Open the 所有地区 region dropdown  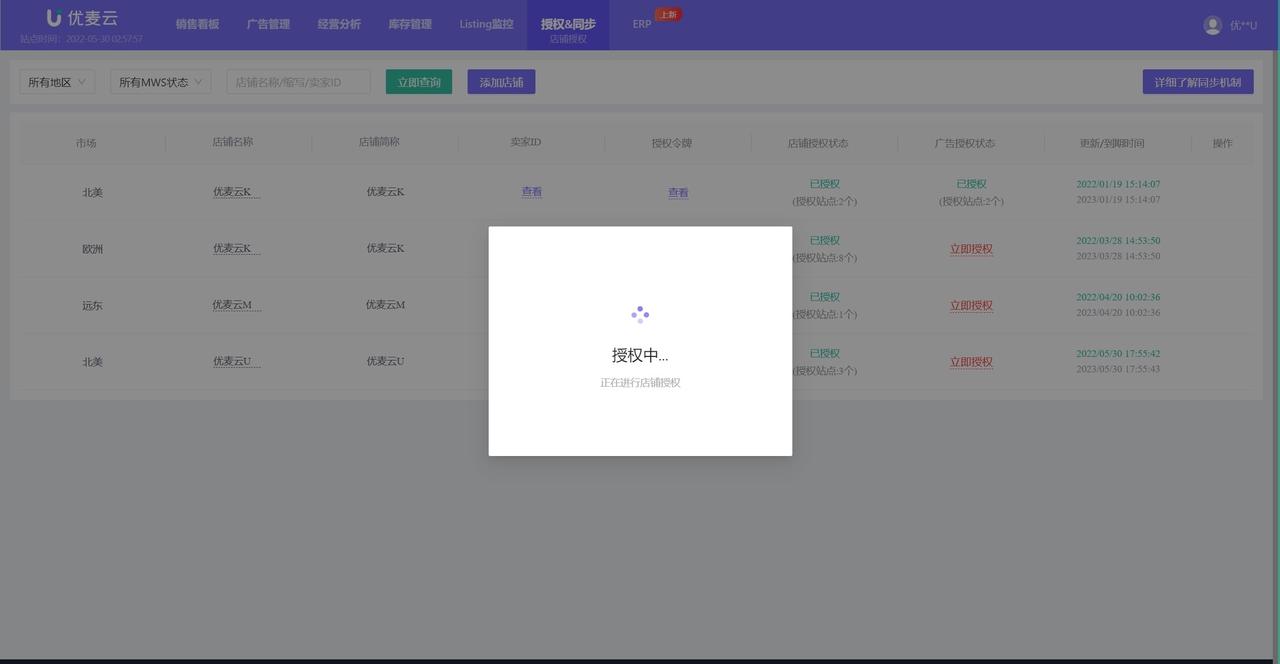tap(56, 81)
